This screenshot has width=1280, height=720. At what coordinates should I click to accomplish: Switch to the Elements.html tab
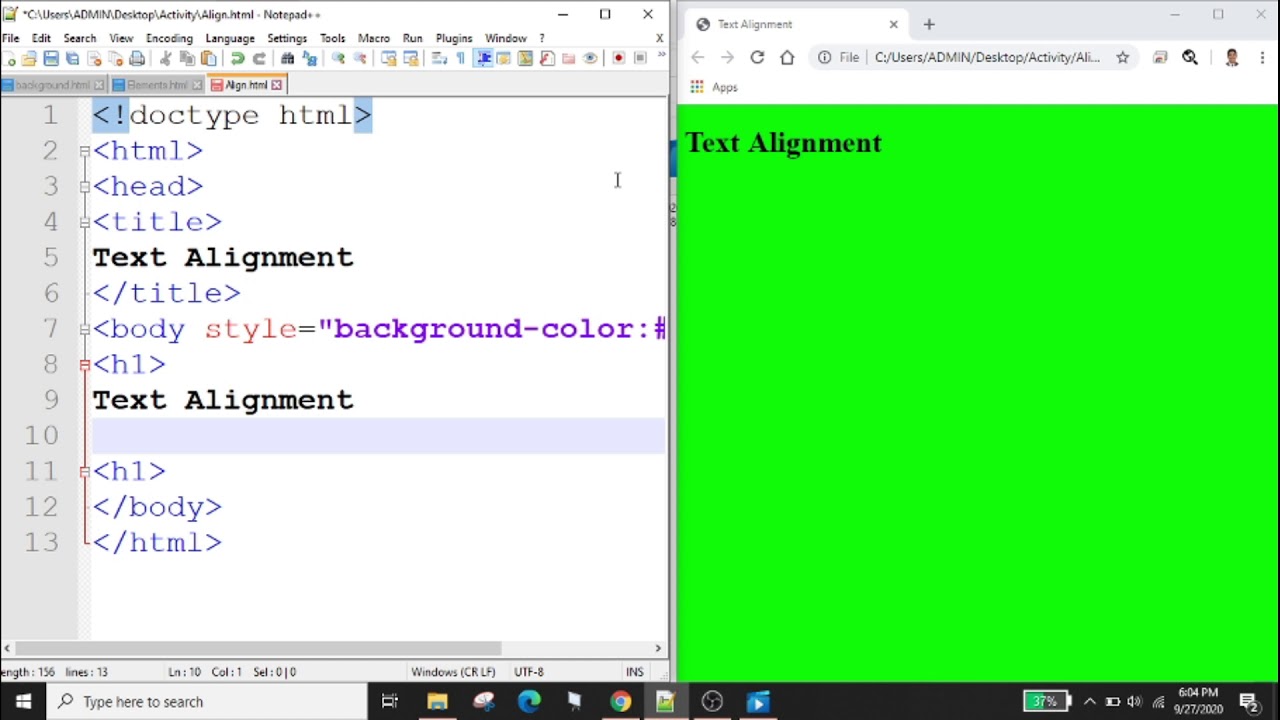[156, 85]
